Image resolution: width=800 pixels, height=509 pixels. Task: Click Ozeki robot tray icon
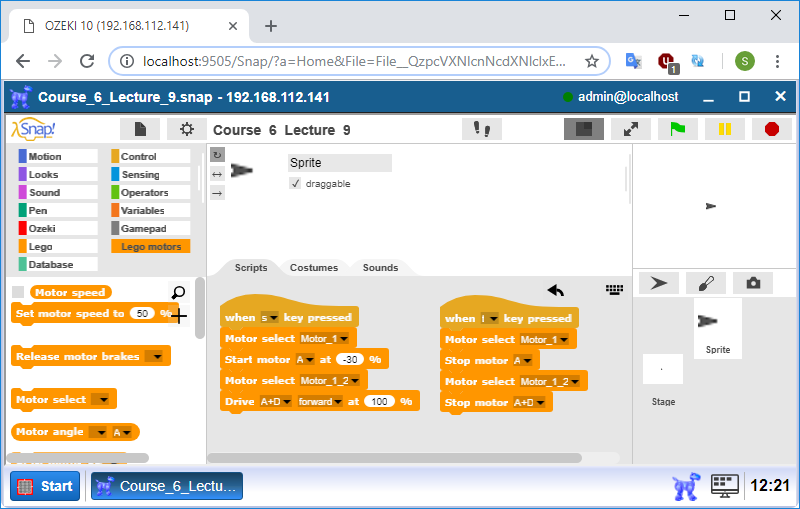pos(686,486)
